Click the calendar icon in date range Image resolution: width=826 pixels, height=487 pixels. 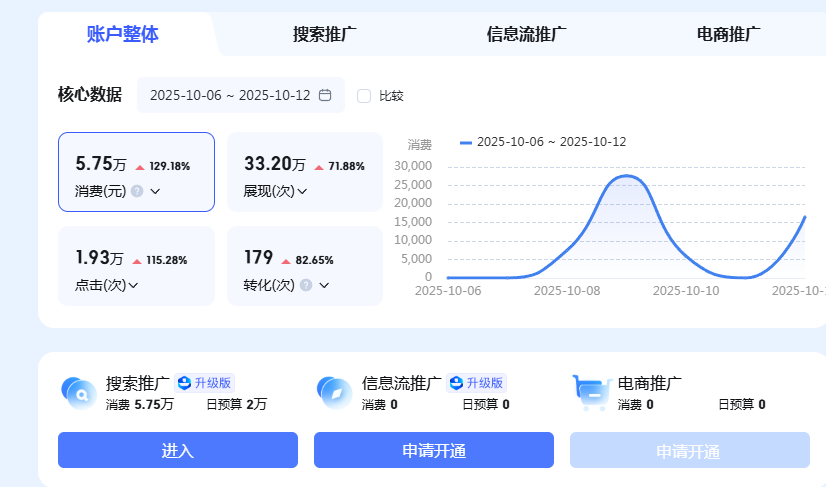(x=325, y=96)
